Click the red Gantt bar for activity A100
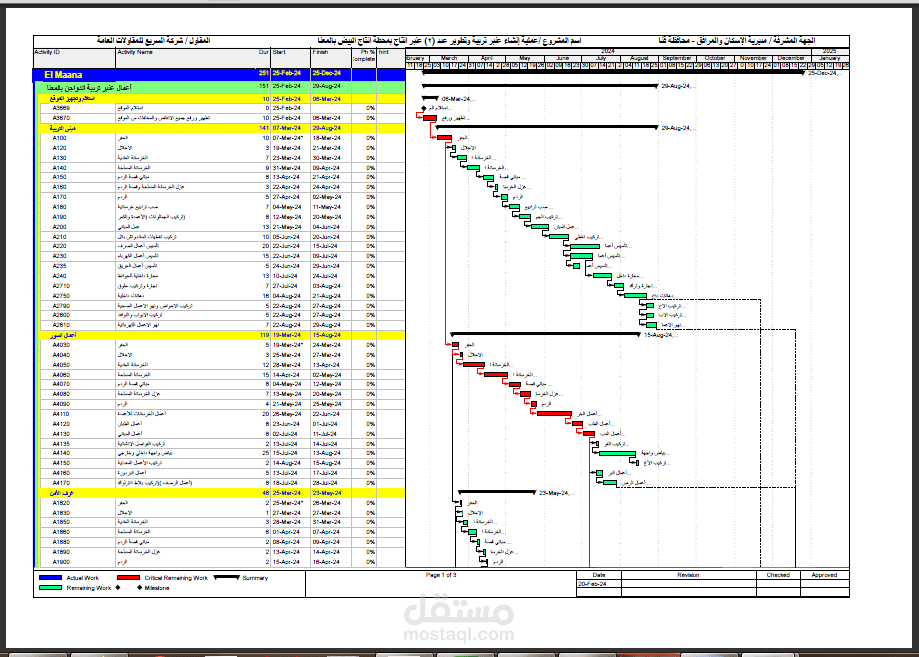Image resolution: width=919 pixels, height=657 pixels. pos(444,138)
